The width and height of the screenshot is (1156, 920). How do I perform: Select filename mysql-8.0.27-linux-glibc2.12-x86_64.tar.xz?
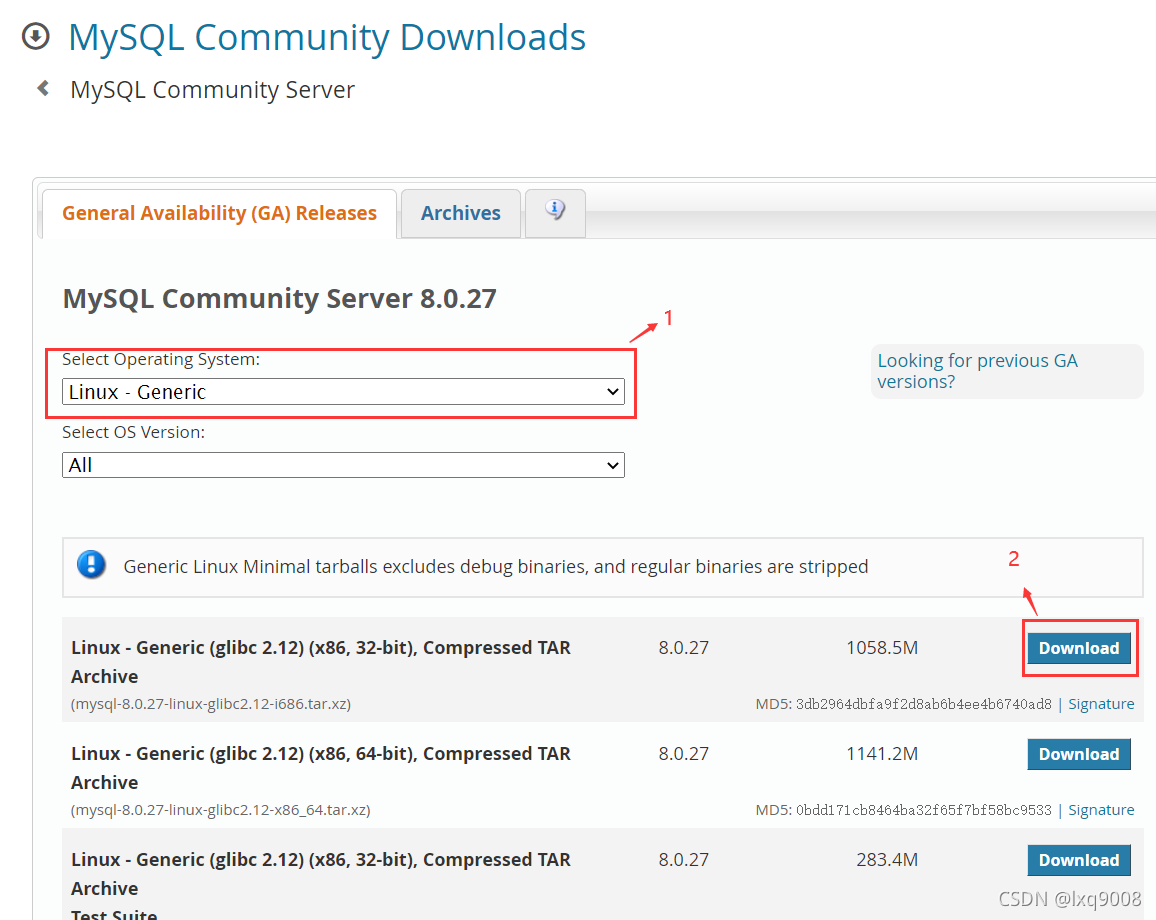tap(220, 810)
